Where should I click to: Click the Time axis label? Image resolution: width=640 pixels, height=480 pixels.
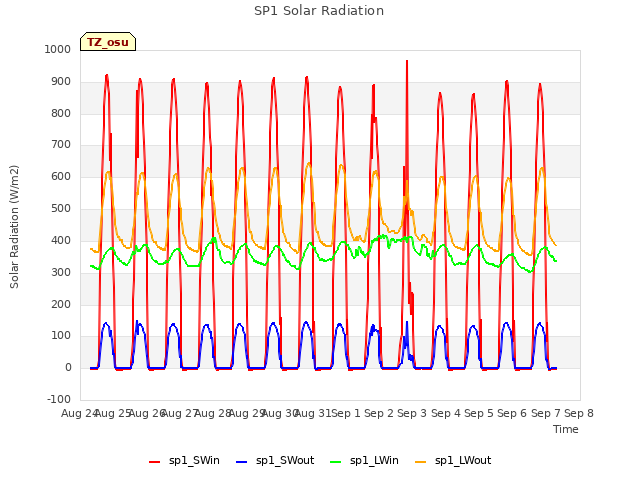[x=566, y=429]
